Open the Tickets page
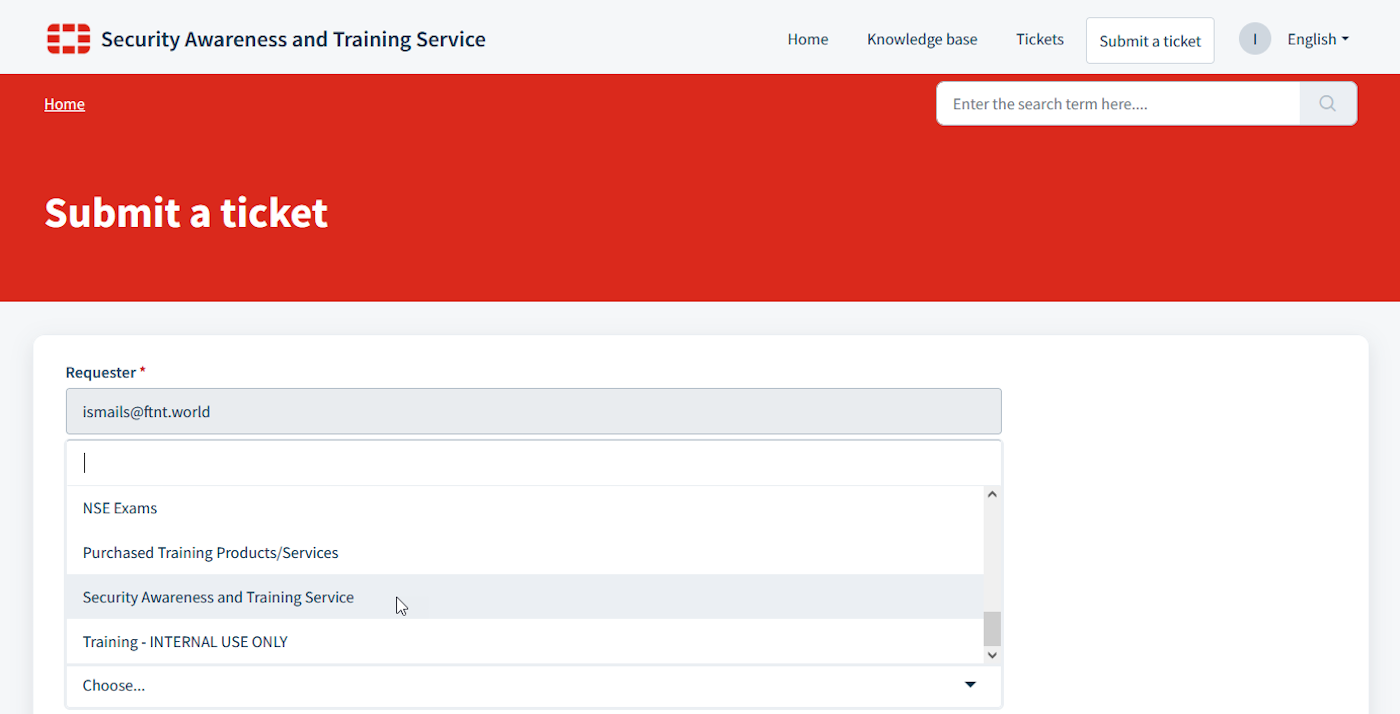This screenshot has height=714, width=1400. (x=1040, y=39)
